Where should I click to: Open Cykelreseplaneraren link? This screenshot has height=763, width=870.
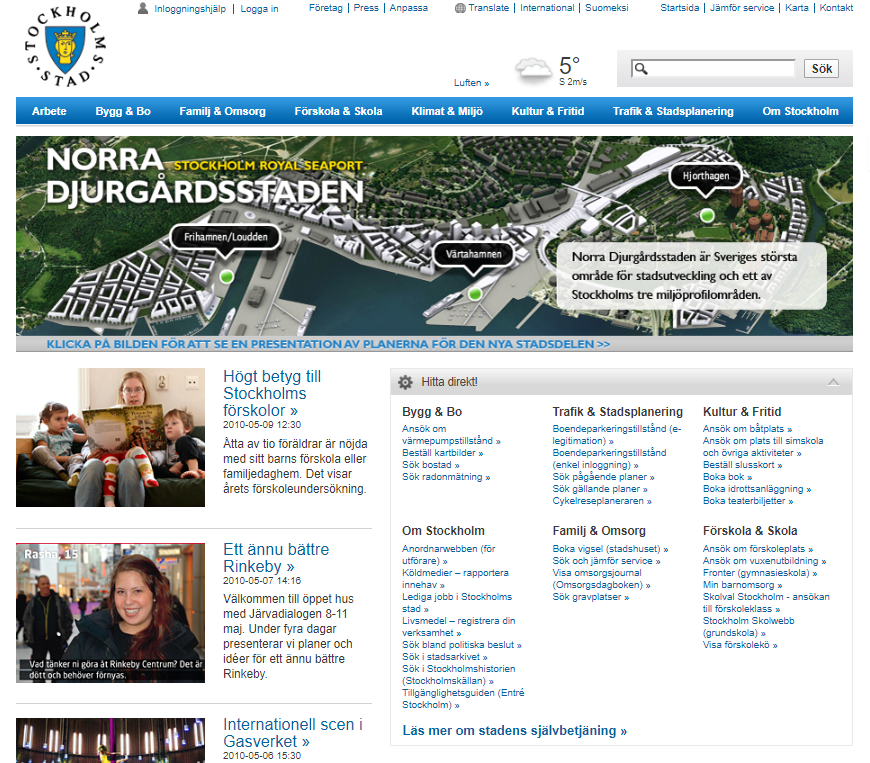click(601, 501)
